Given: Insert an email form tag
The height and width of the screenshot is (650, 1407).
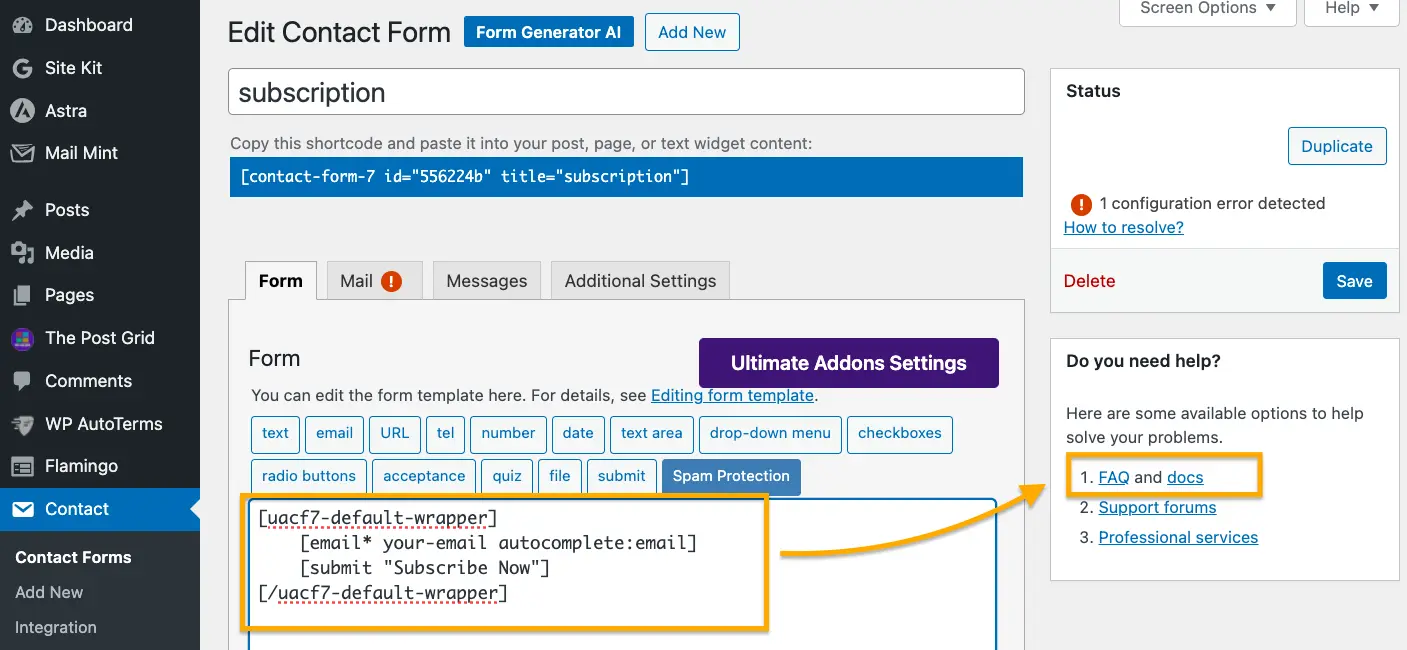Looking at the screenshot, I should pos(334,434).
